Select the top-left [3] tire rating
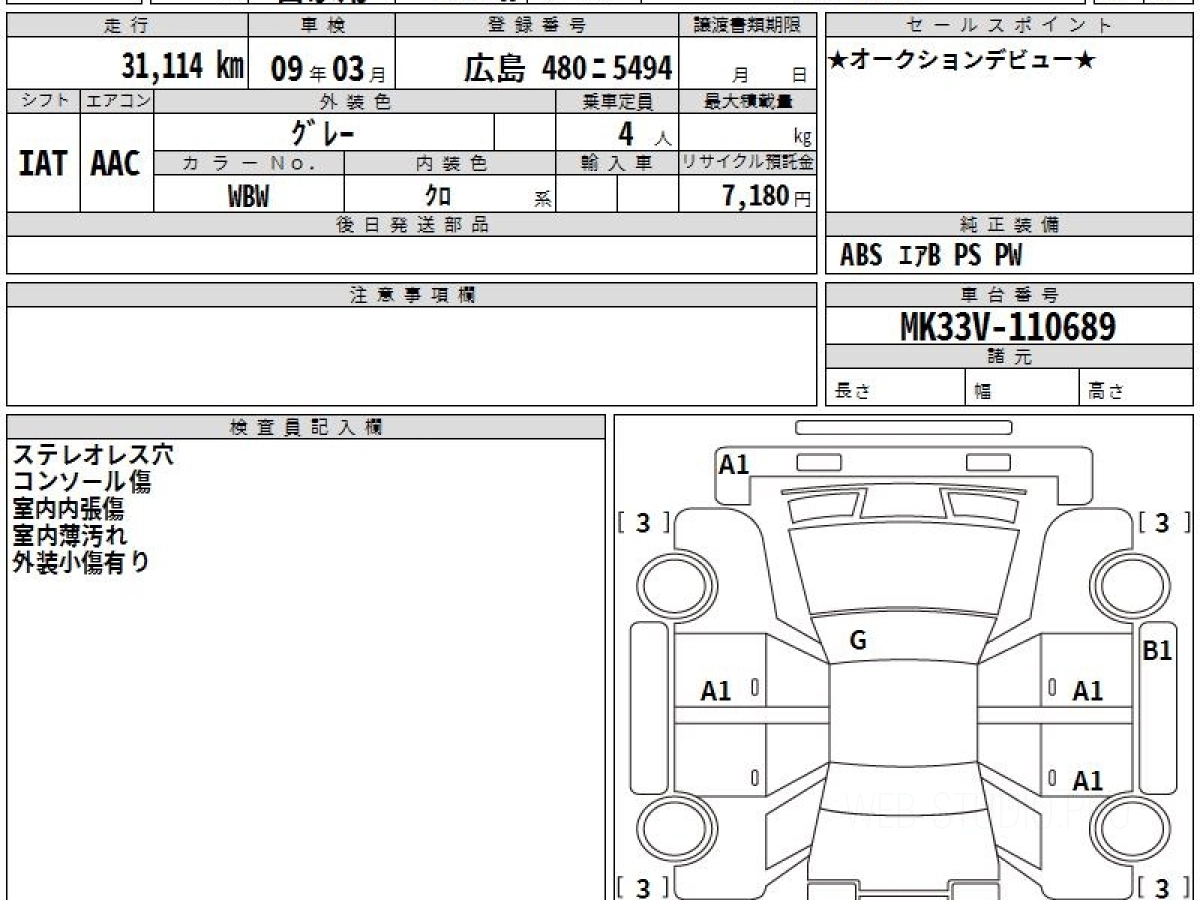 [643, 522]
